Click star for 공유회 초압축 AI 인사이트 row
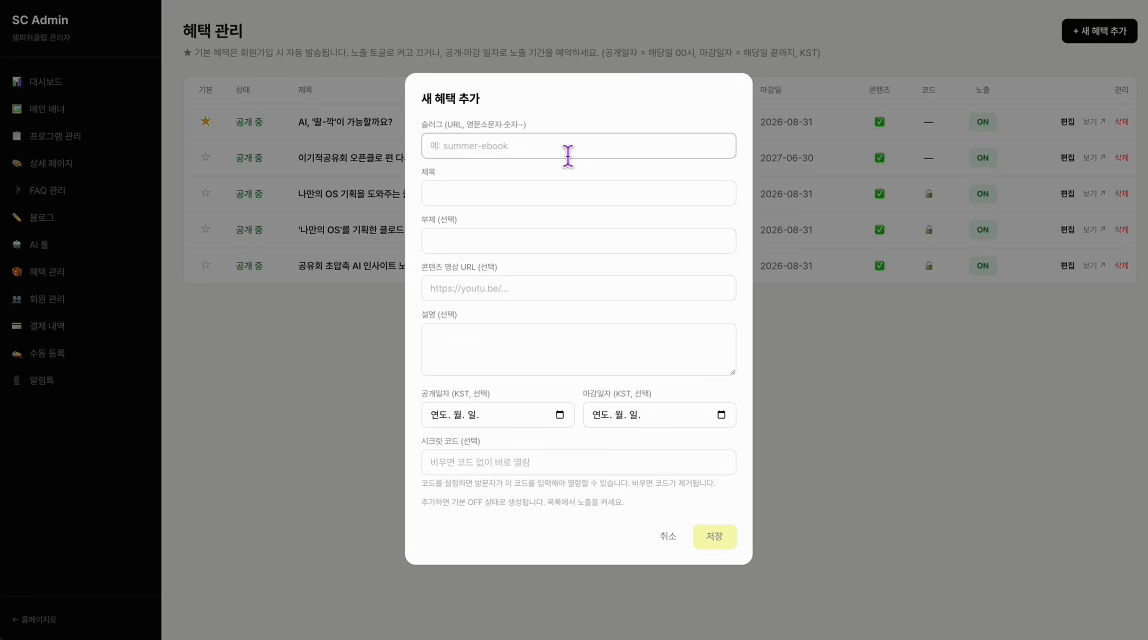1148x640 pixels. click(206, 265)
